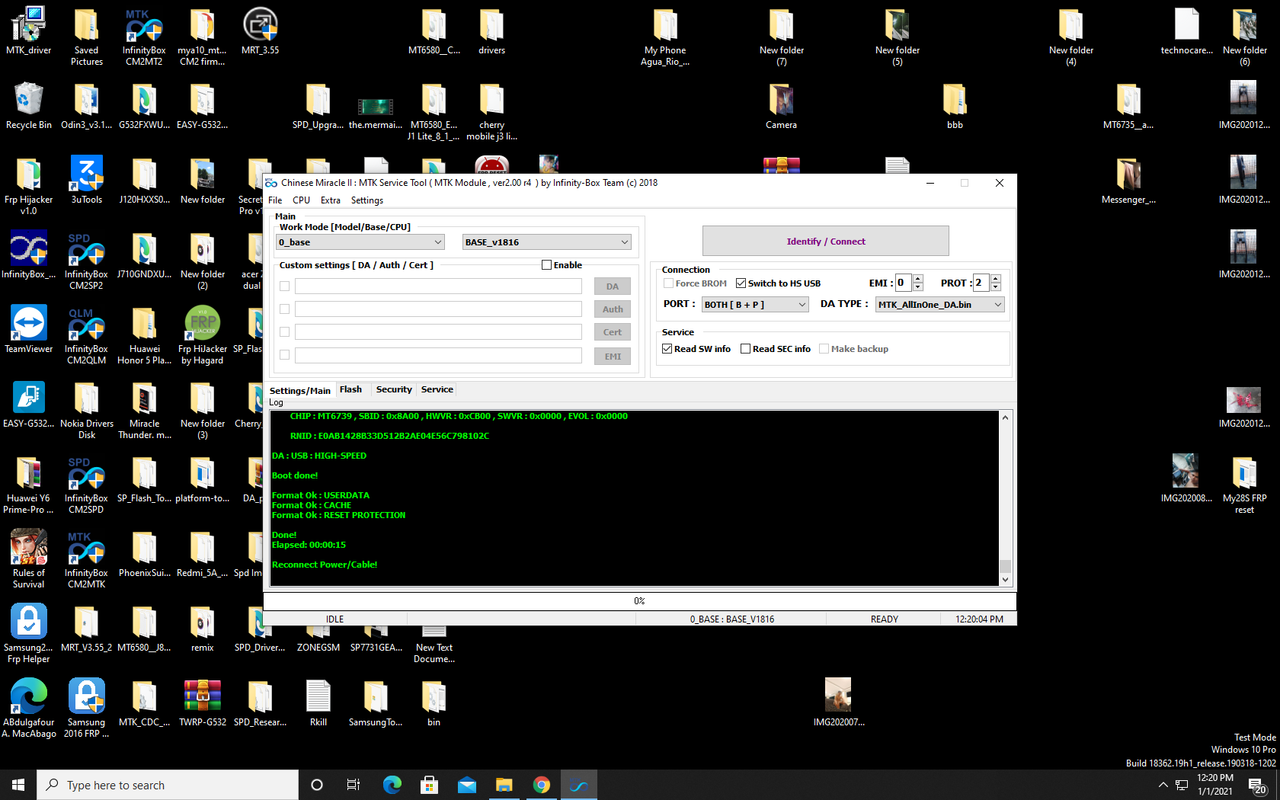This screenshot has width=1280, height=800.
Task: Open Google Chrome from the taskbar
Action: point(541,784)
